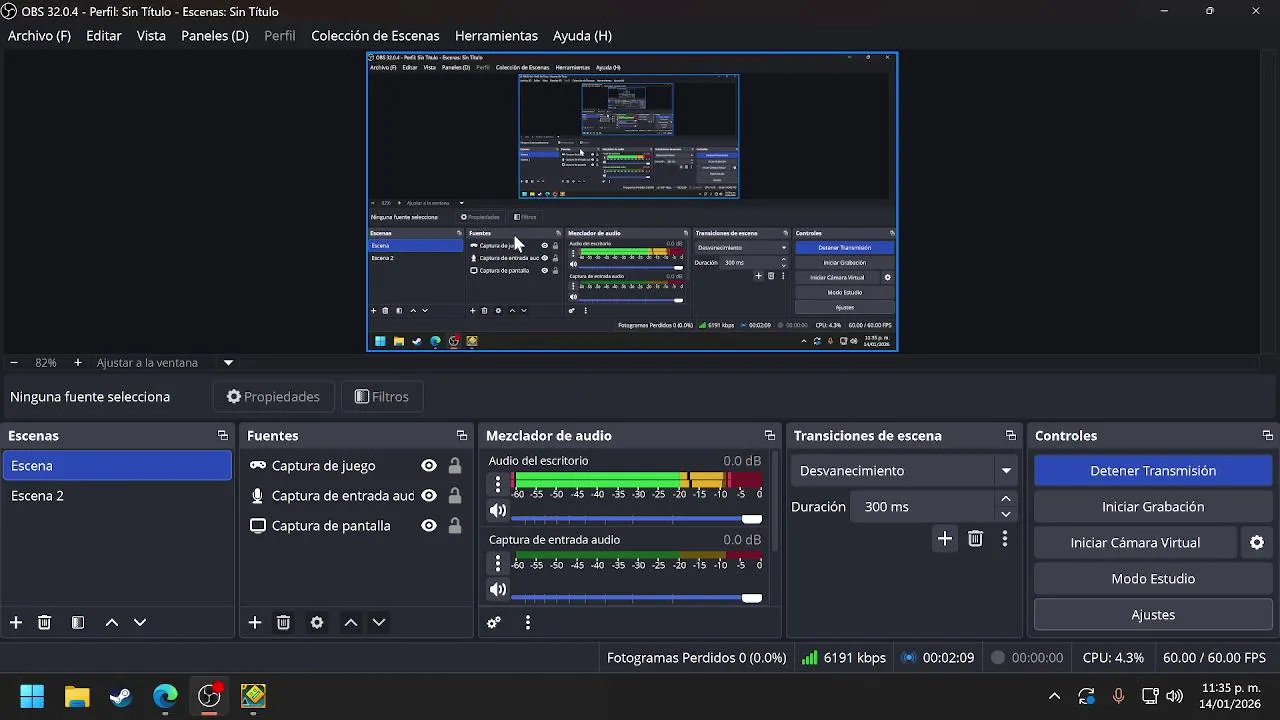This screenshot has width=1280, height=720.
Task: Open the Herramientas menu
Action: click(x=496, y=35)
